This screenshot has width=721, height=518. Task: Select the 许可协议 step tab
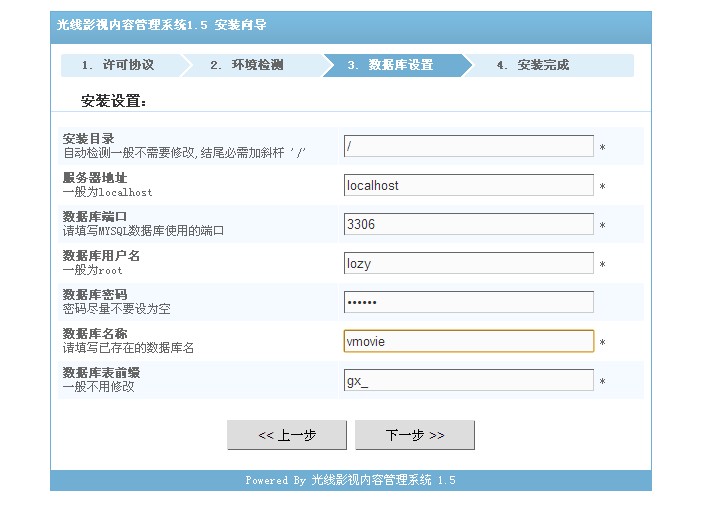[x=120, y=65]
